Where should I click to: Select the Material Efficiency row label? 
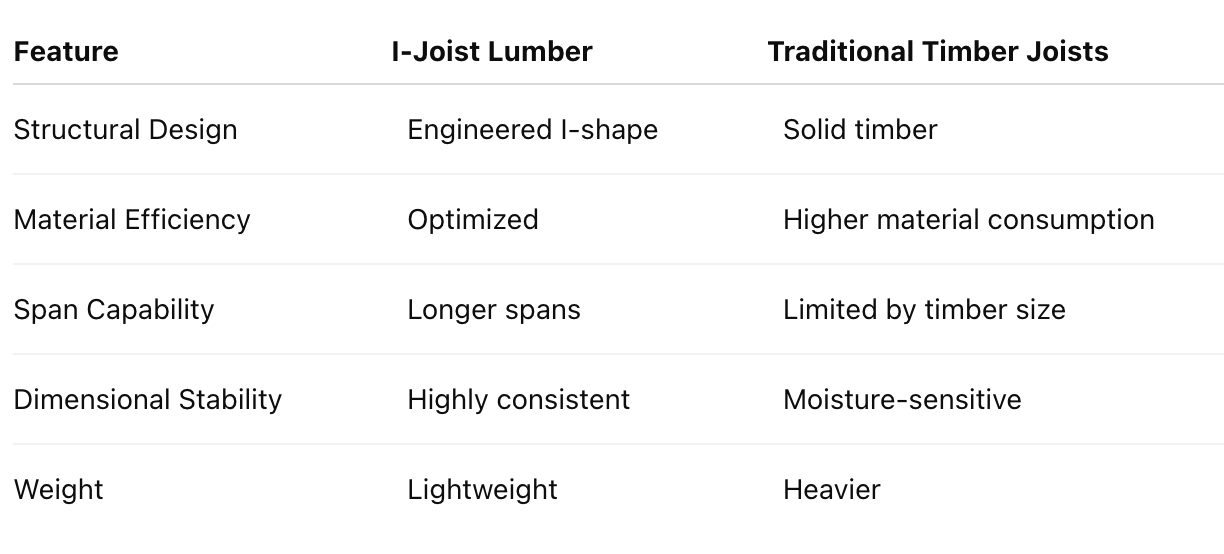pos(132,220)
